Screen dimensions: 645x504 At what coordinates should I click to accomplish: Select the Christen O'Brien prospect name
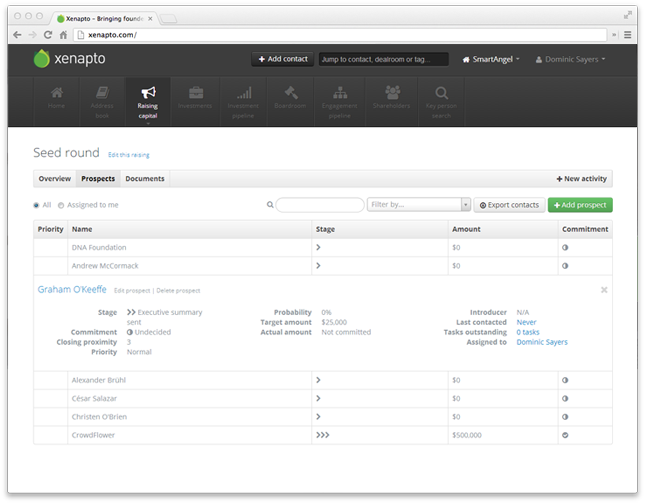pos(99,417)
